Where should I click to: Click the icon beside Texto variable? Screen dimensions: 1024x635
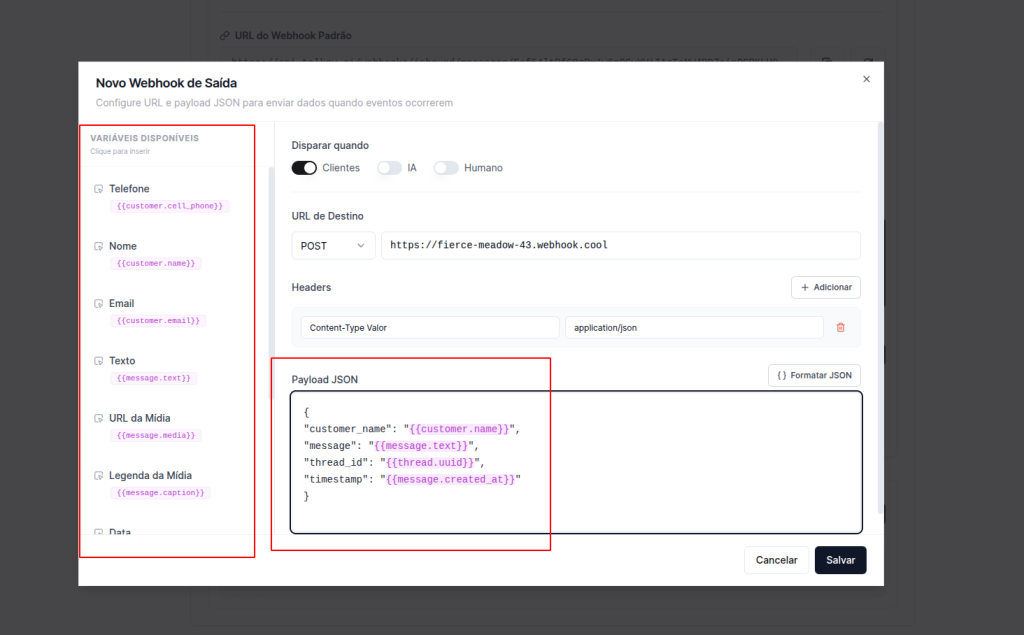98,361
